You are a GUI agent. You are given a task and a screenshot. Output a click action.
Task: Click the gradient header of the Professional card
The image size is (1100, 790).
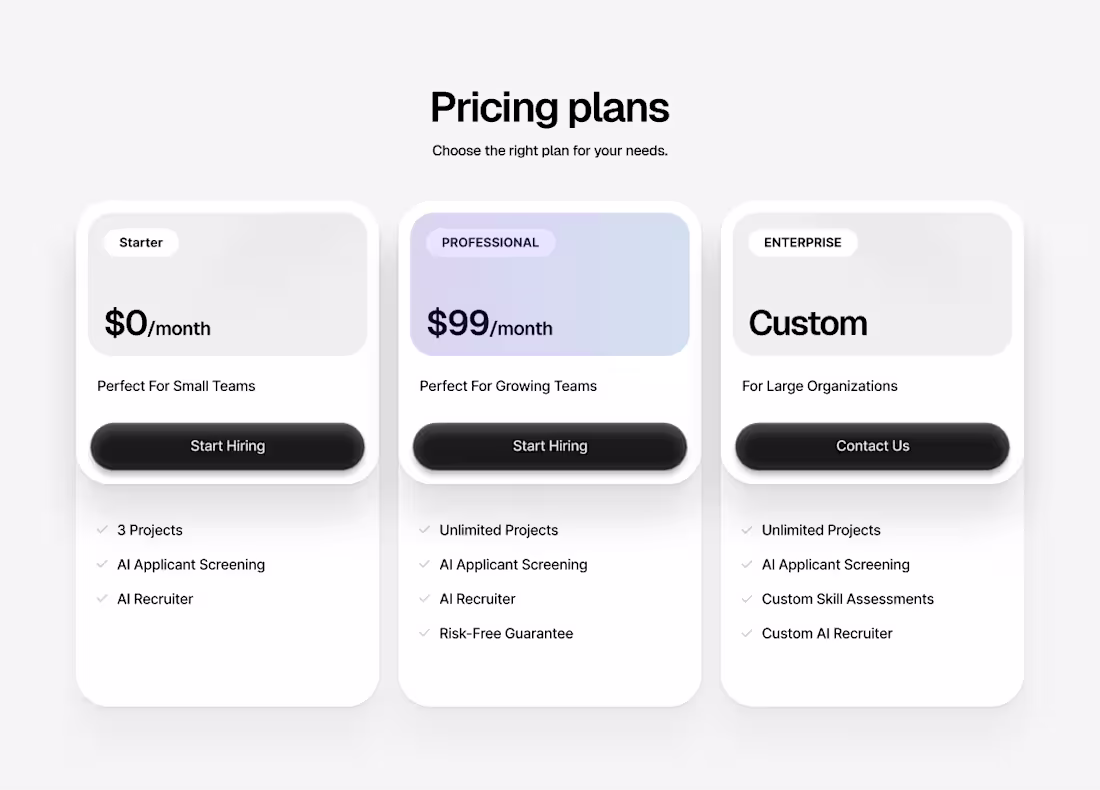click(x=549, y=283)
